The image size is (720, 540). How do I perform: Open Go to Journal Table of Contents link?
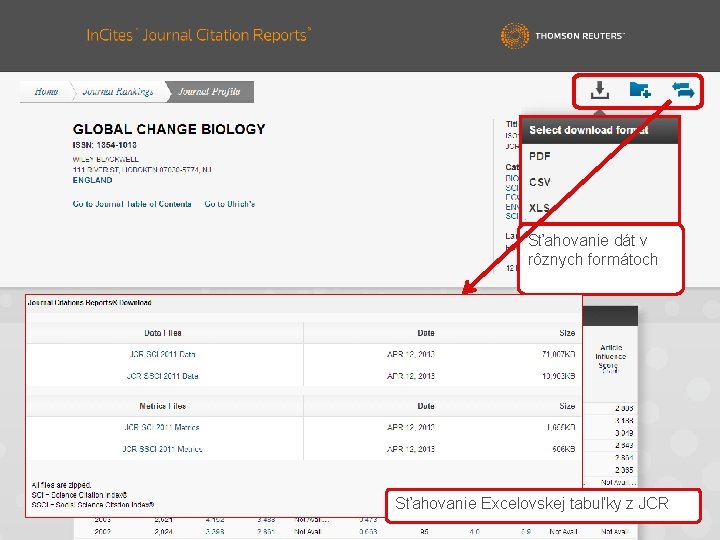pos(132,204)
